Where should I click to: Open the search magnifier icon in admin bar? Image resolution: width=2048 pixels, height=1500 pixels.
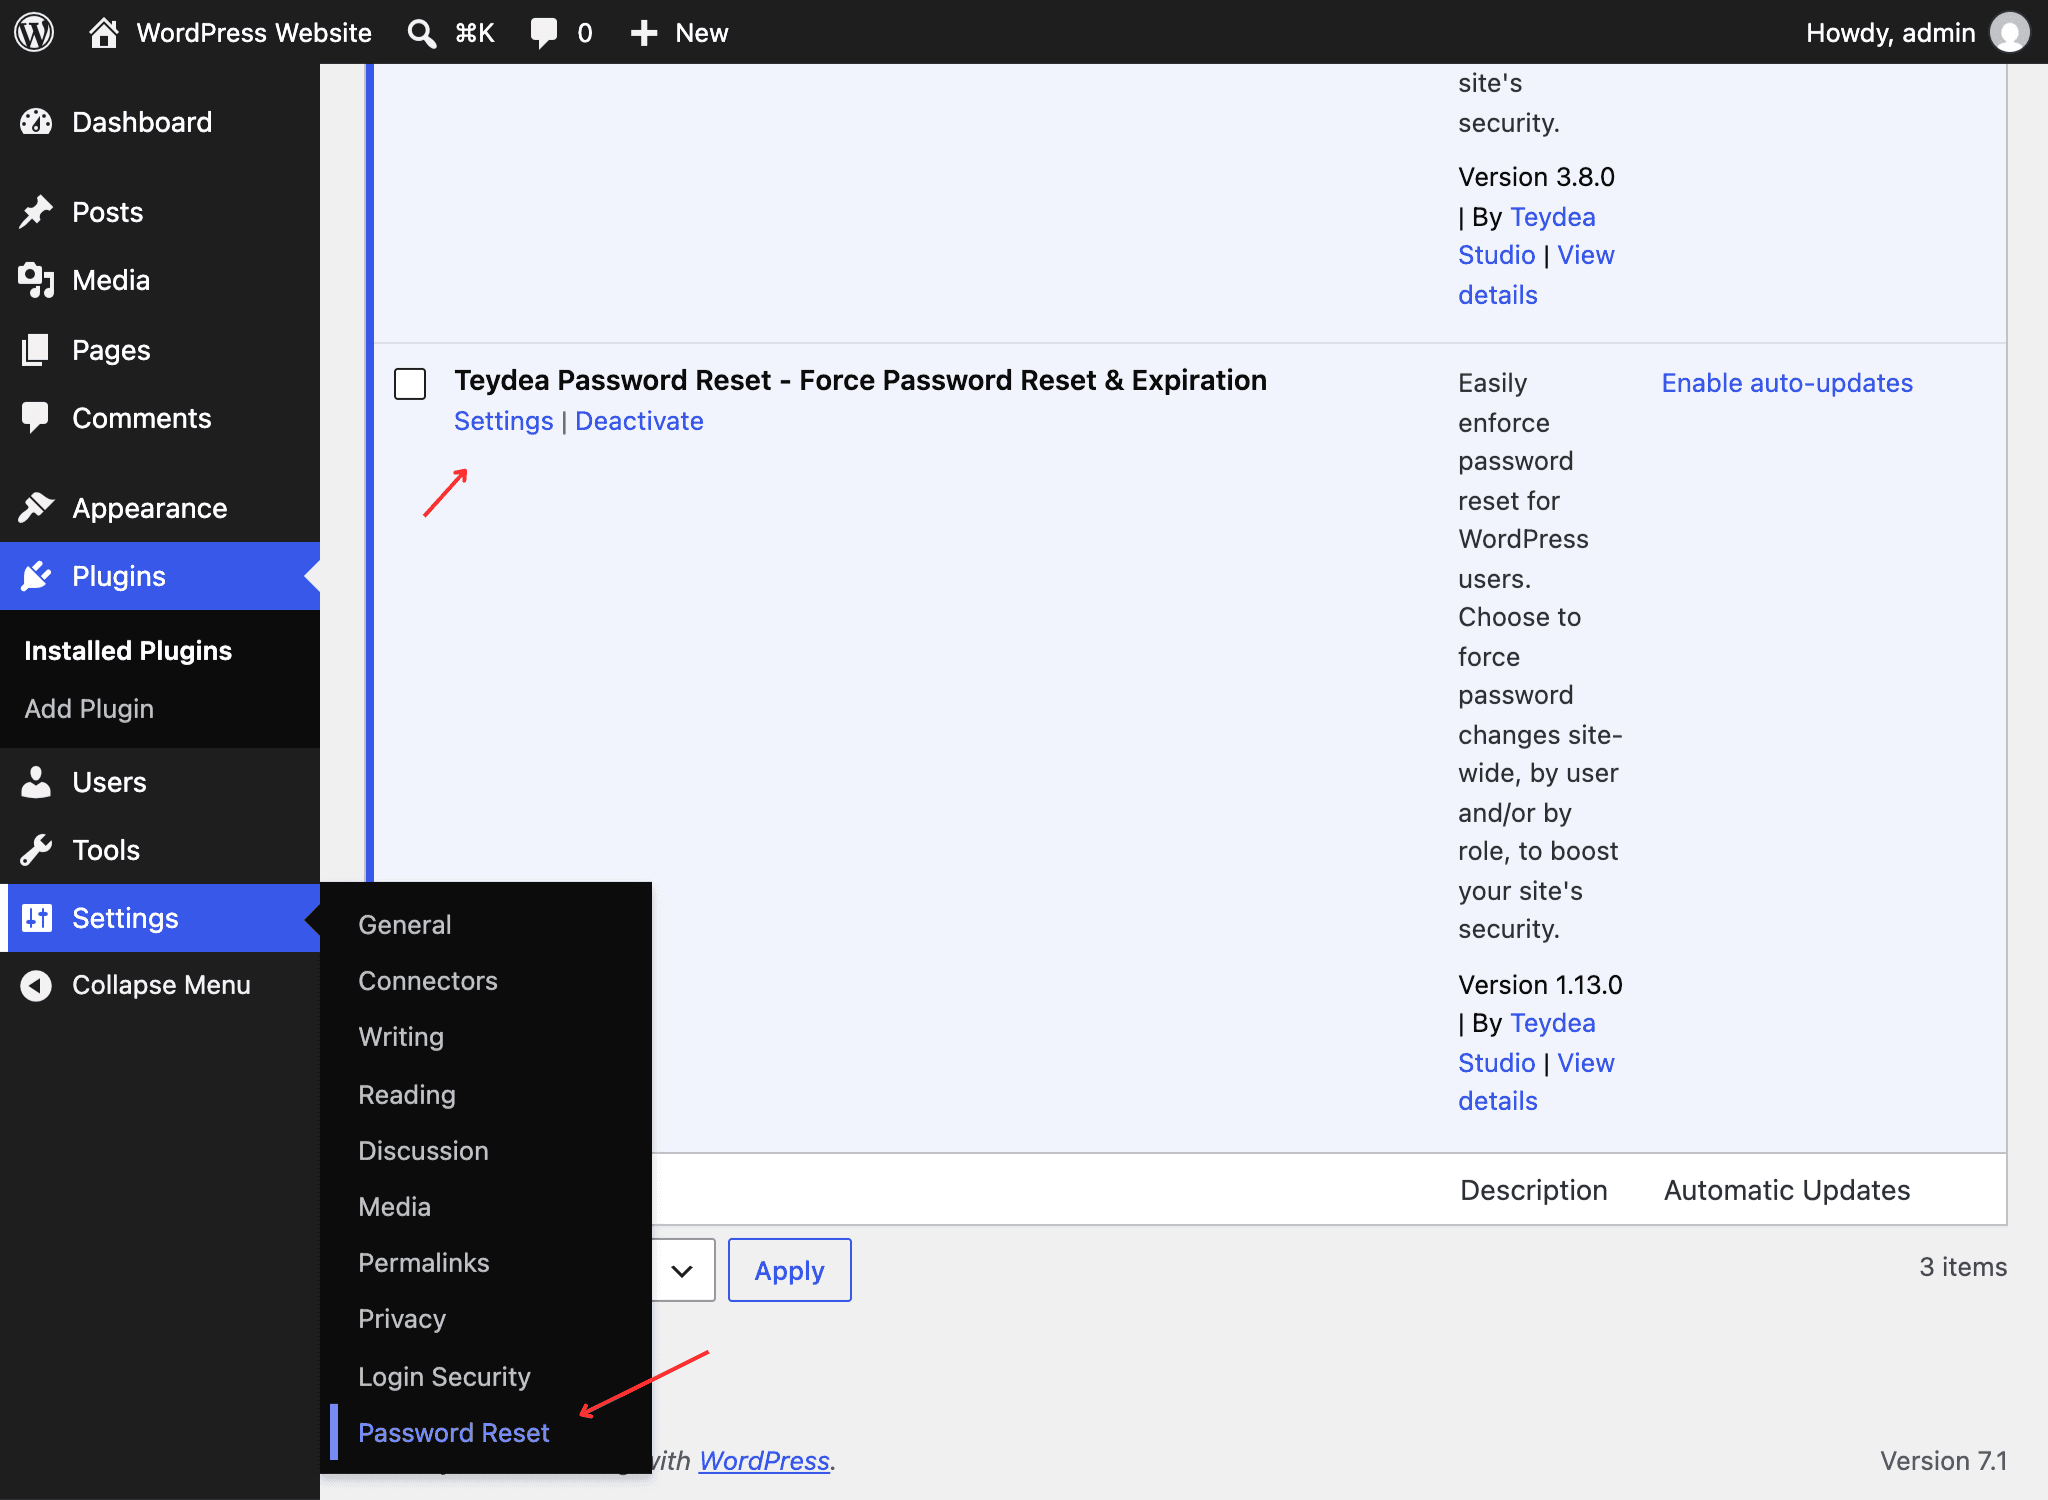point(421,33)
